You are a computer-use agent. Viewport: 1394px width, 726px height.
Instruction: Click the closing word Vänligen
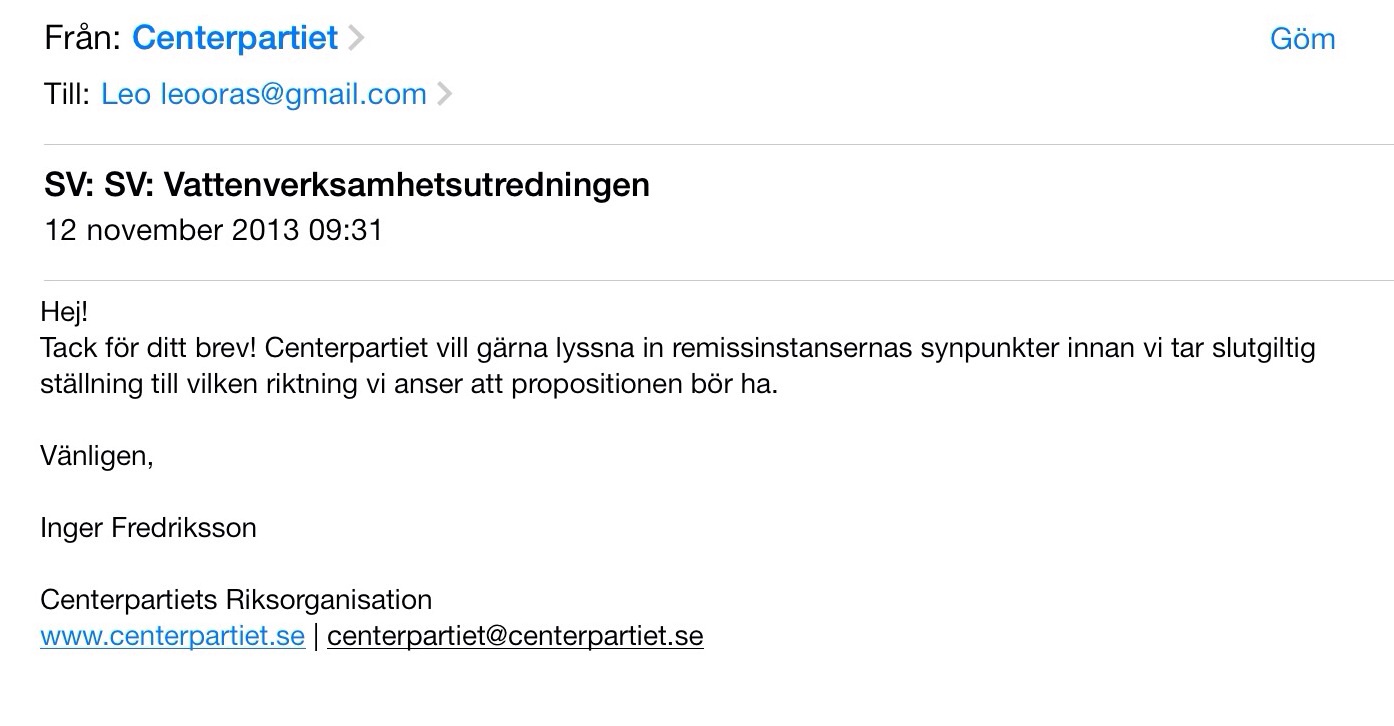coord(97,456)
